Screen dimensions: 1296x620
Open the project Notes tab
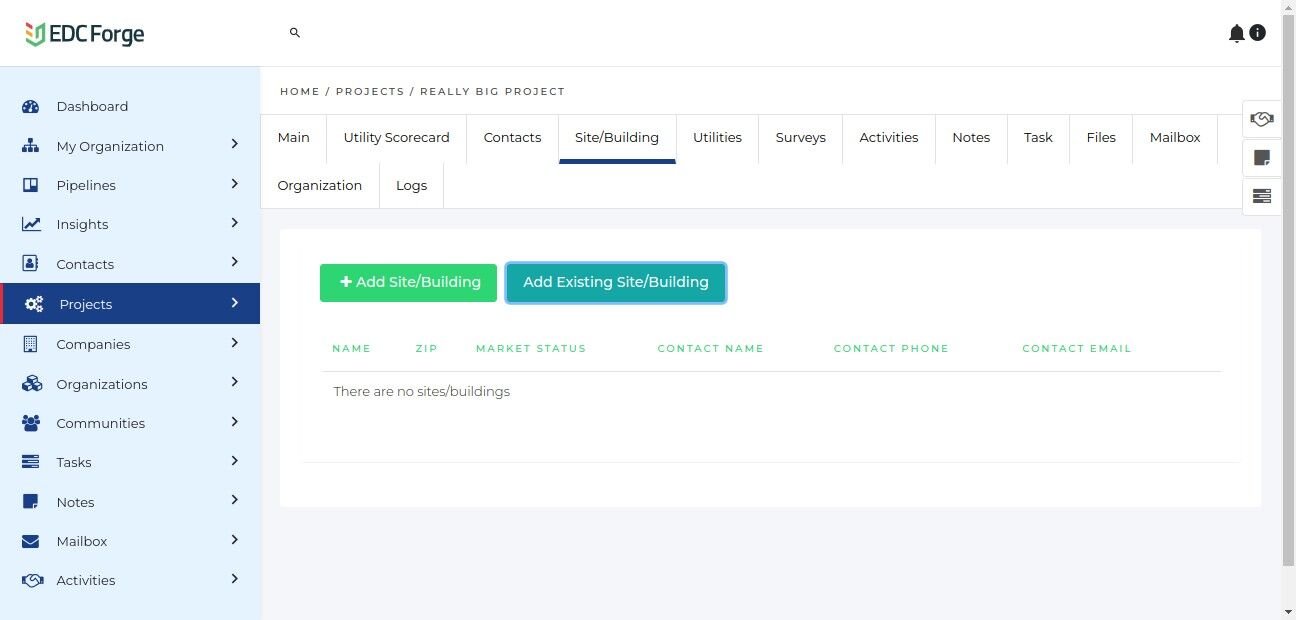click(971, 138)
